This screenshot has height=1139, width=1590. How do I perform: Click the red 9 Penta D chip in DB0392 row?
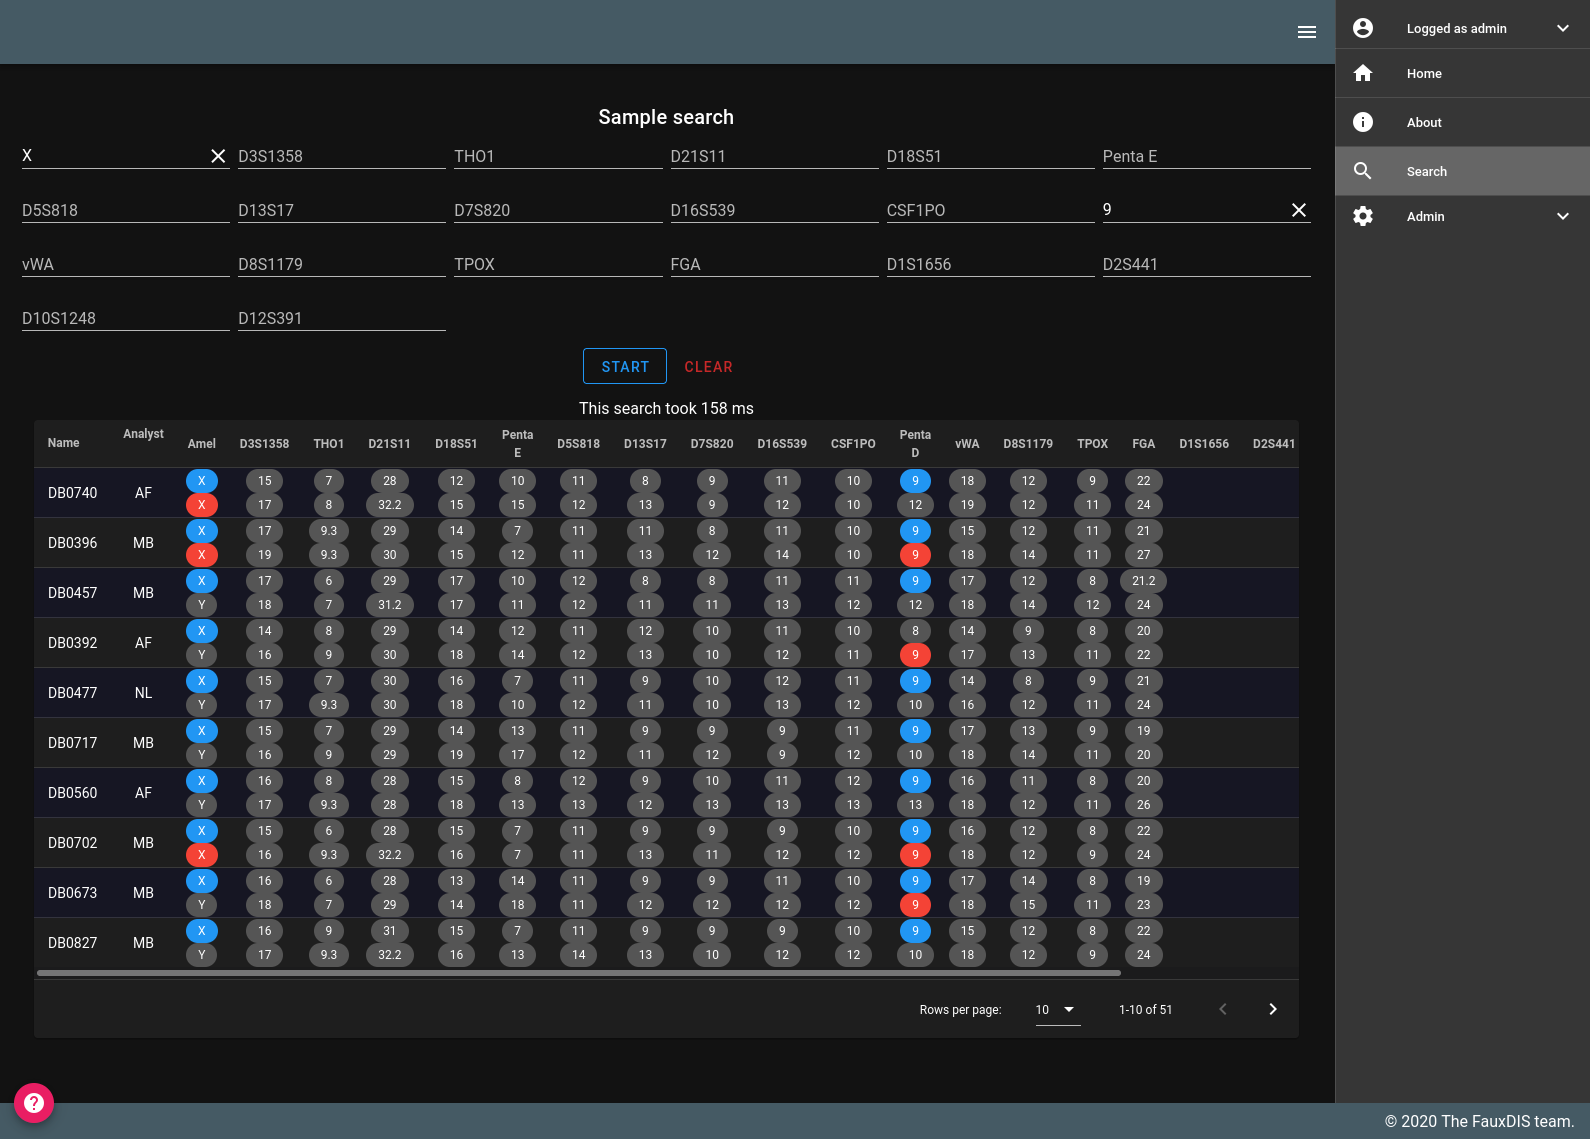pyautogui.click(x=915, y=655)
